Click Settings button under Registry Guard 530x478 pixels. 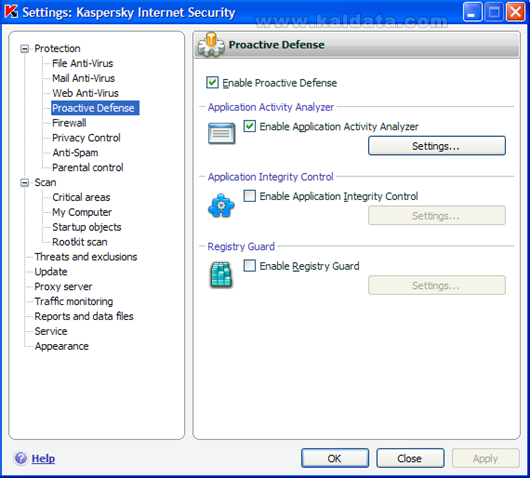click(437, 285)
